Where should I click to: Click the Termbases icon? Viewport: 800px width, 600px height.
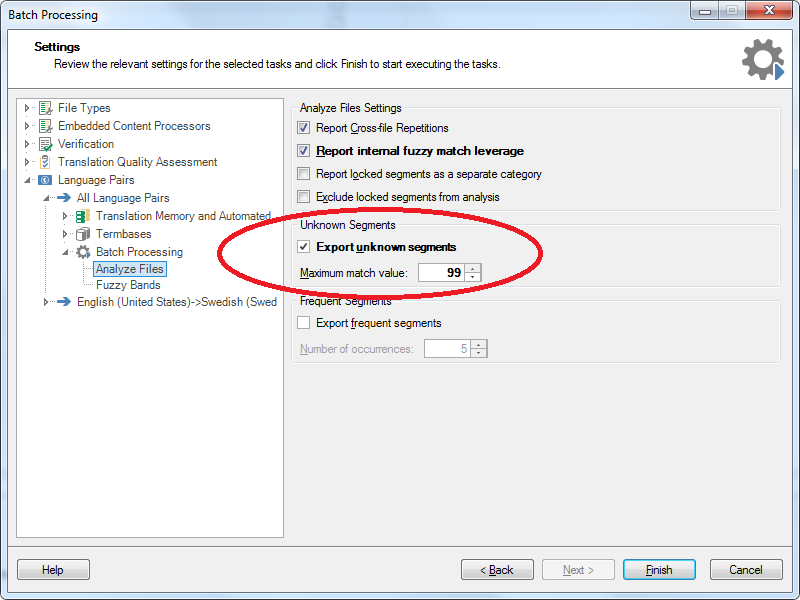pos(83,234)
